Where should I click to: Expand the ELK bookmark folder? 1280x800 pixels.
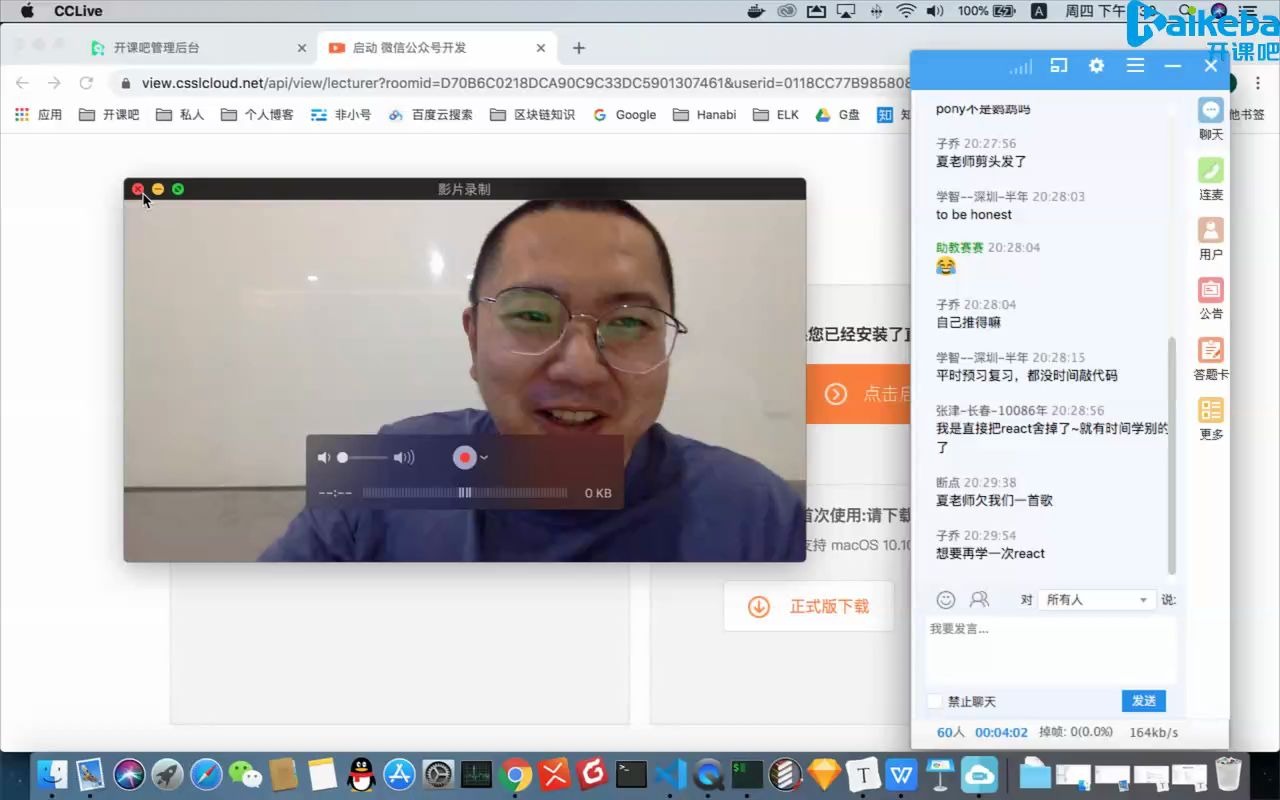(776, 115)
